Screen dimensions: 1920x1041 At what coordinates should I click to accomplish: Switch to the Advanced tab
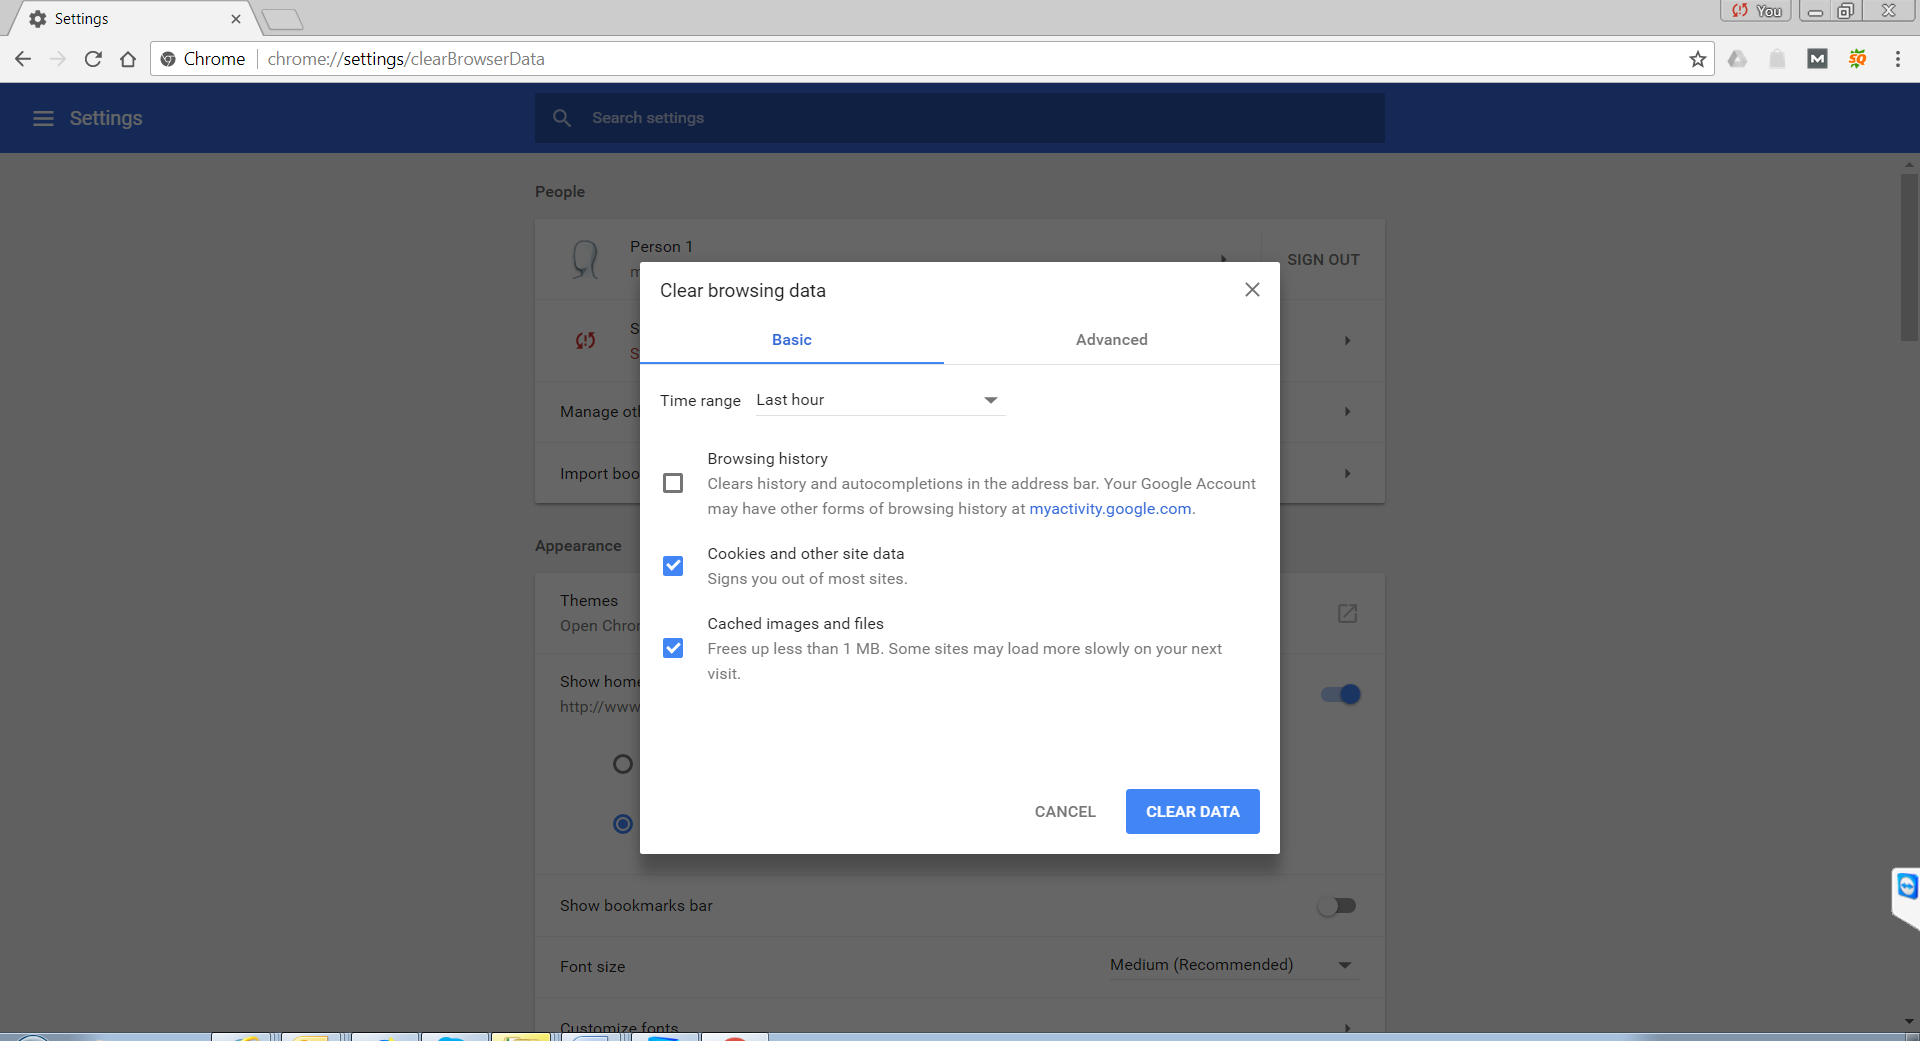(x=1111, y=340)
